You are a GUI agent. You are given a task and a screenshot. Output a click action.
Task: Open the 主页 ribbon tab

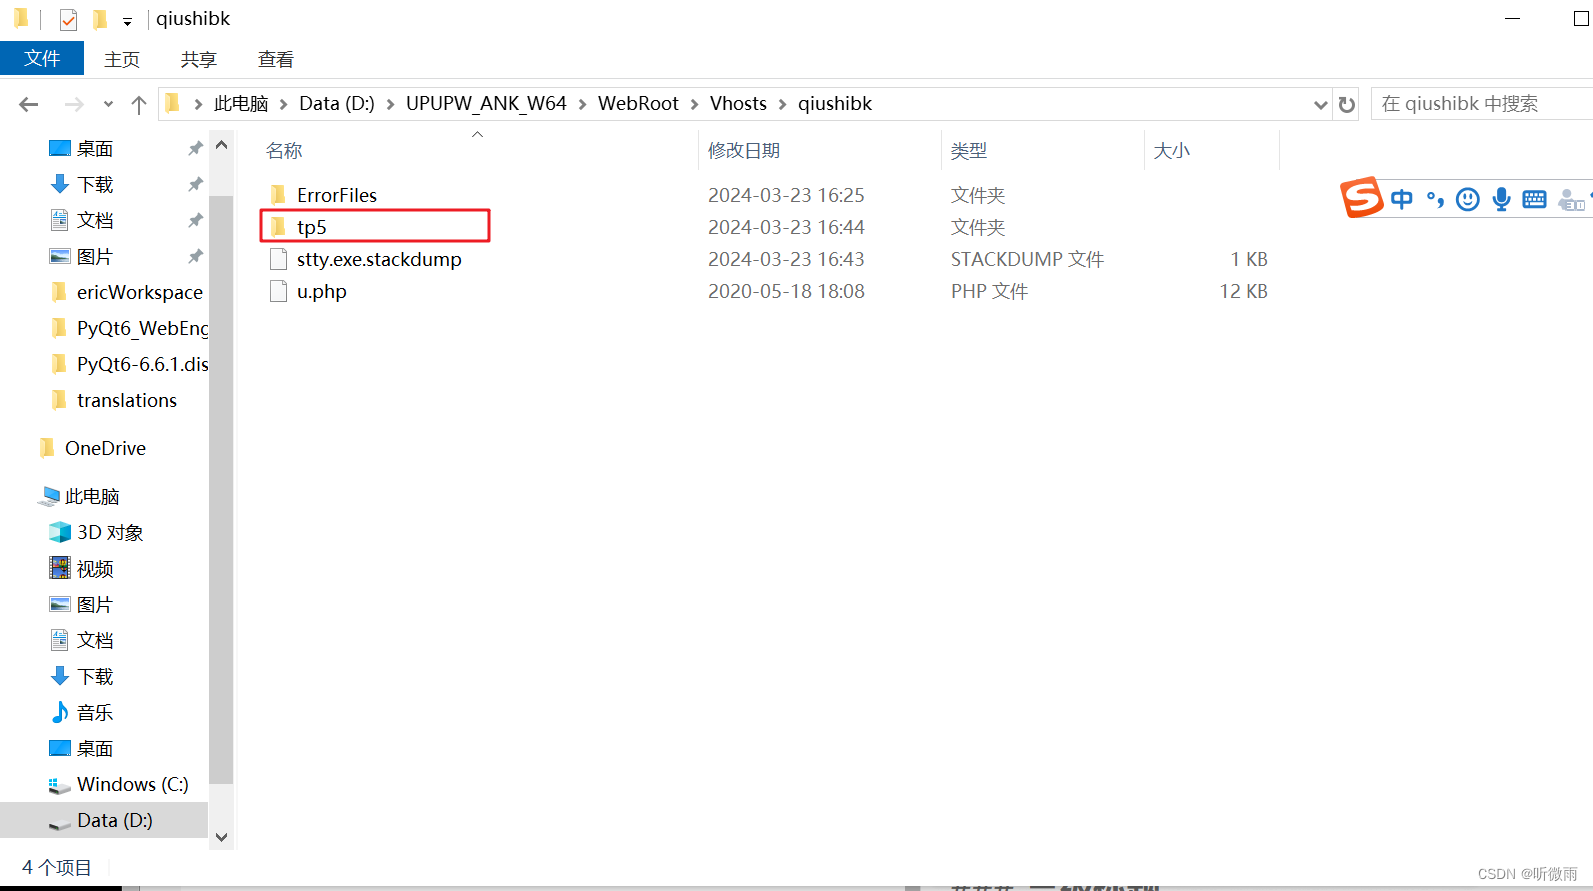(122, 60)
